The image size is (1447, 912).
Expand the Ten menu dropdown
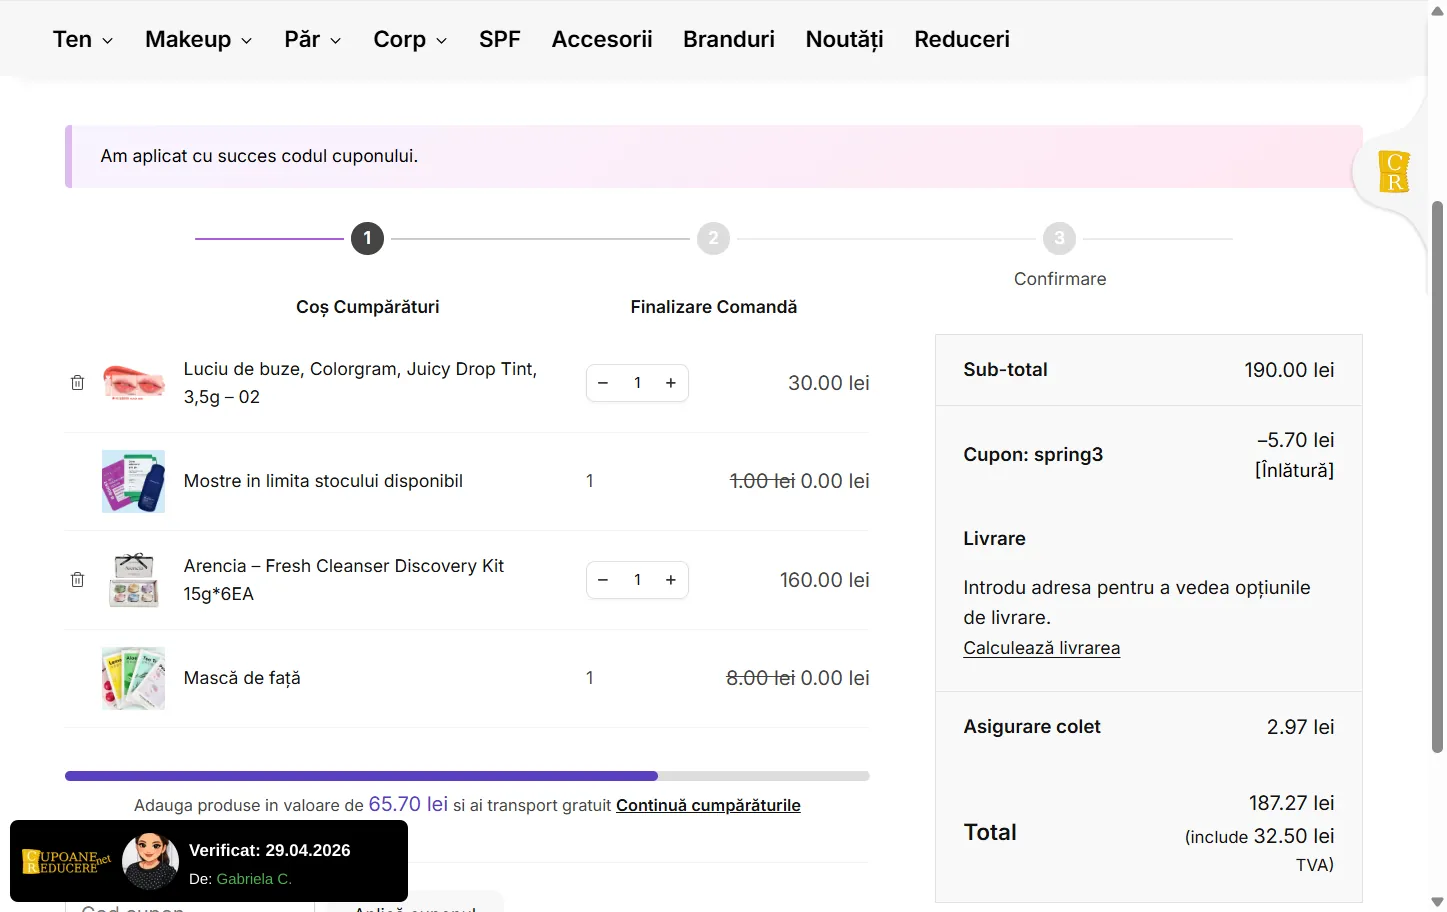[x=82, y=39]
